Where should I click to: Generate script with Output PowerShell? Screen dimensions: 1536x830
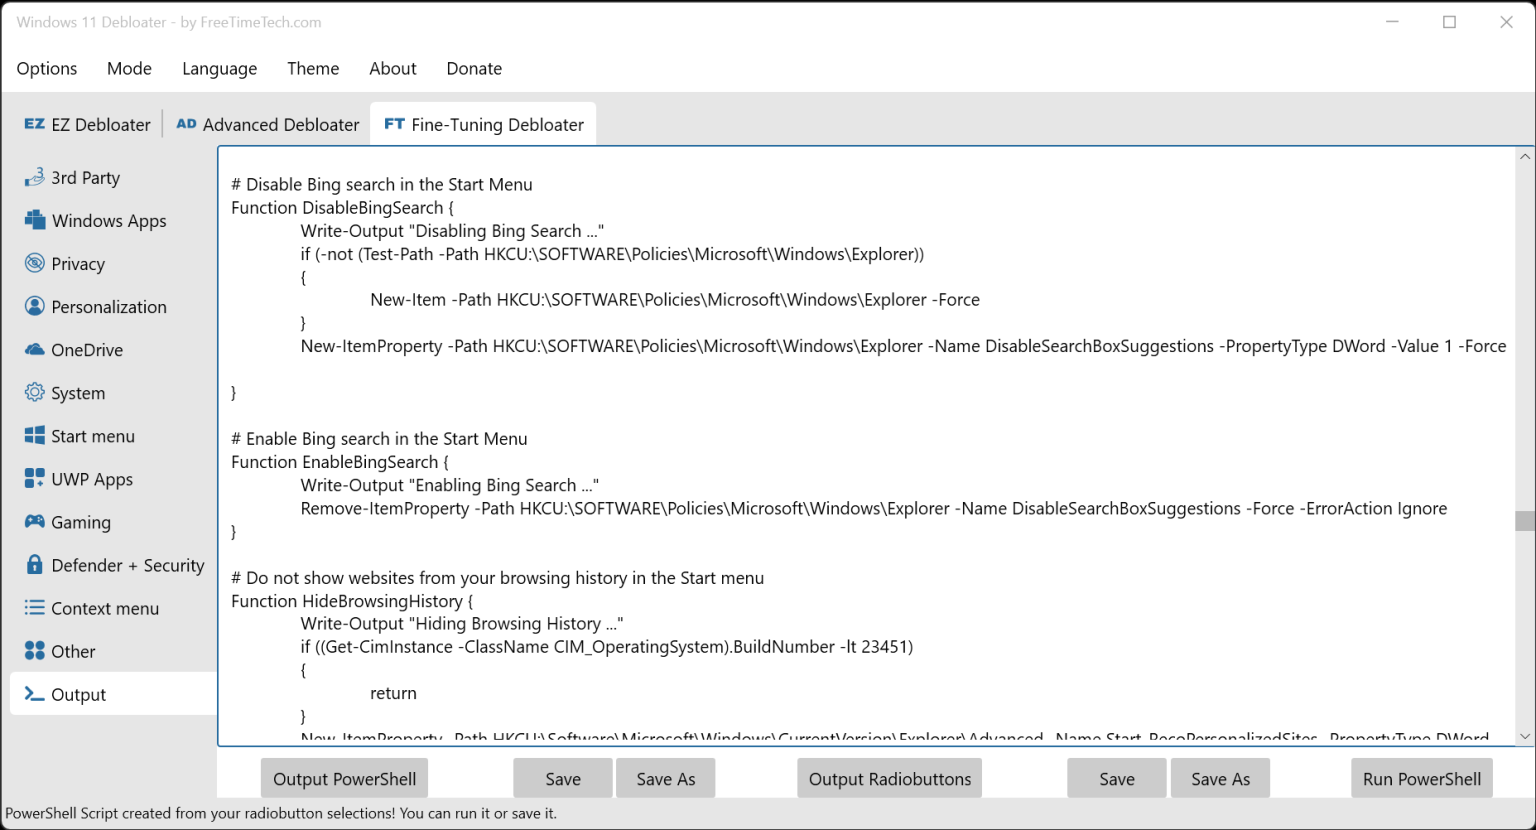coord(343,778)
